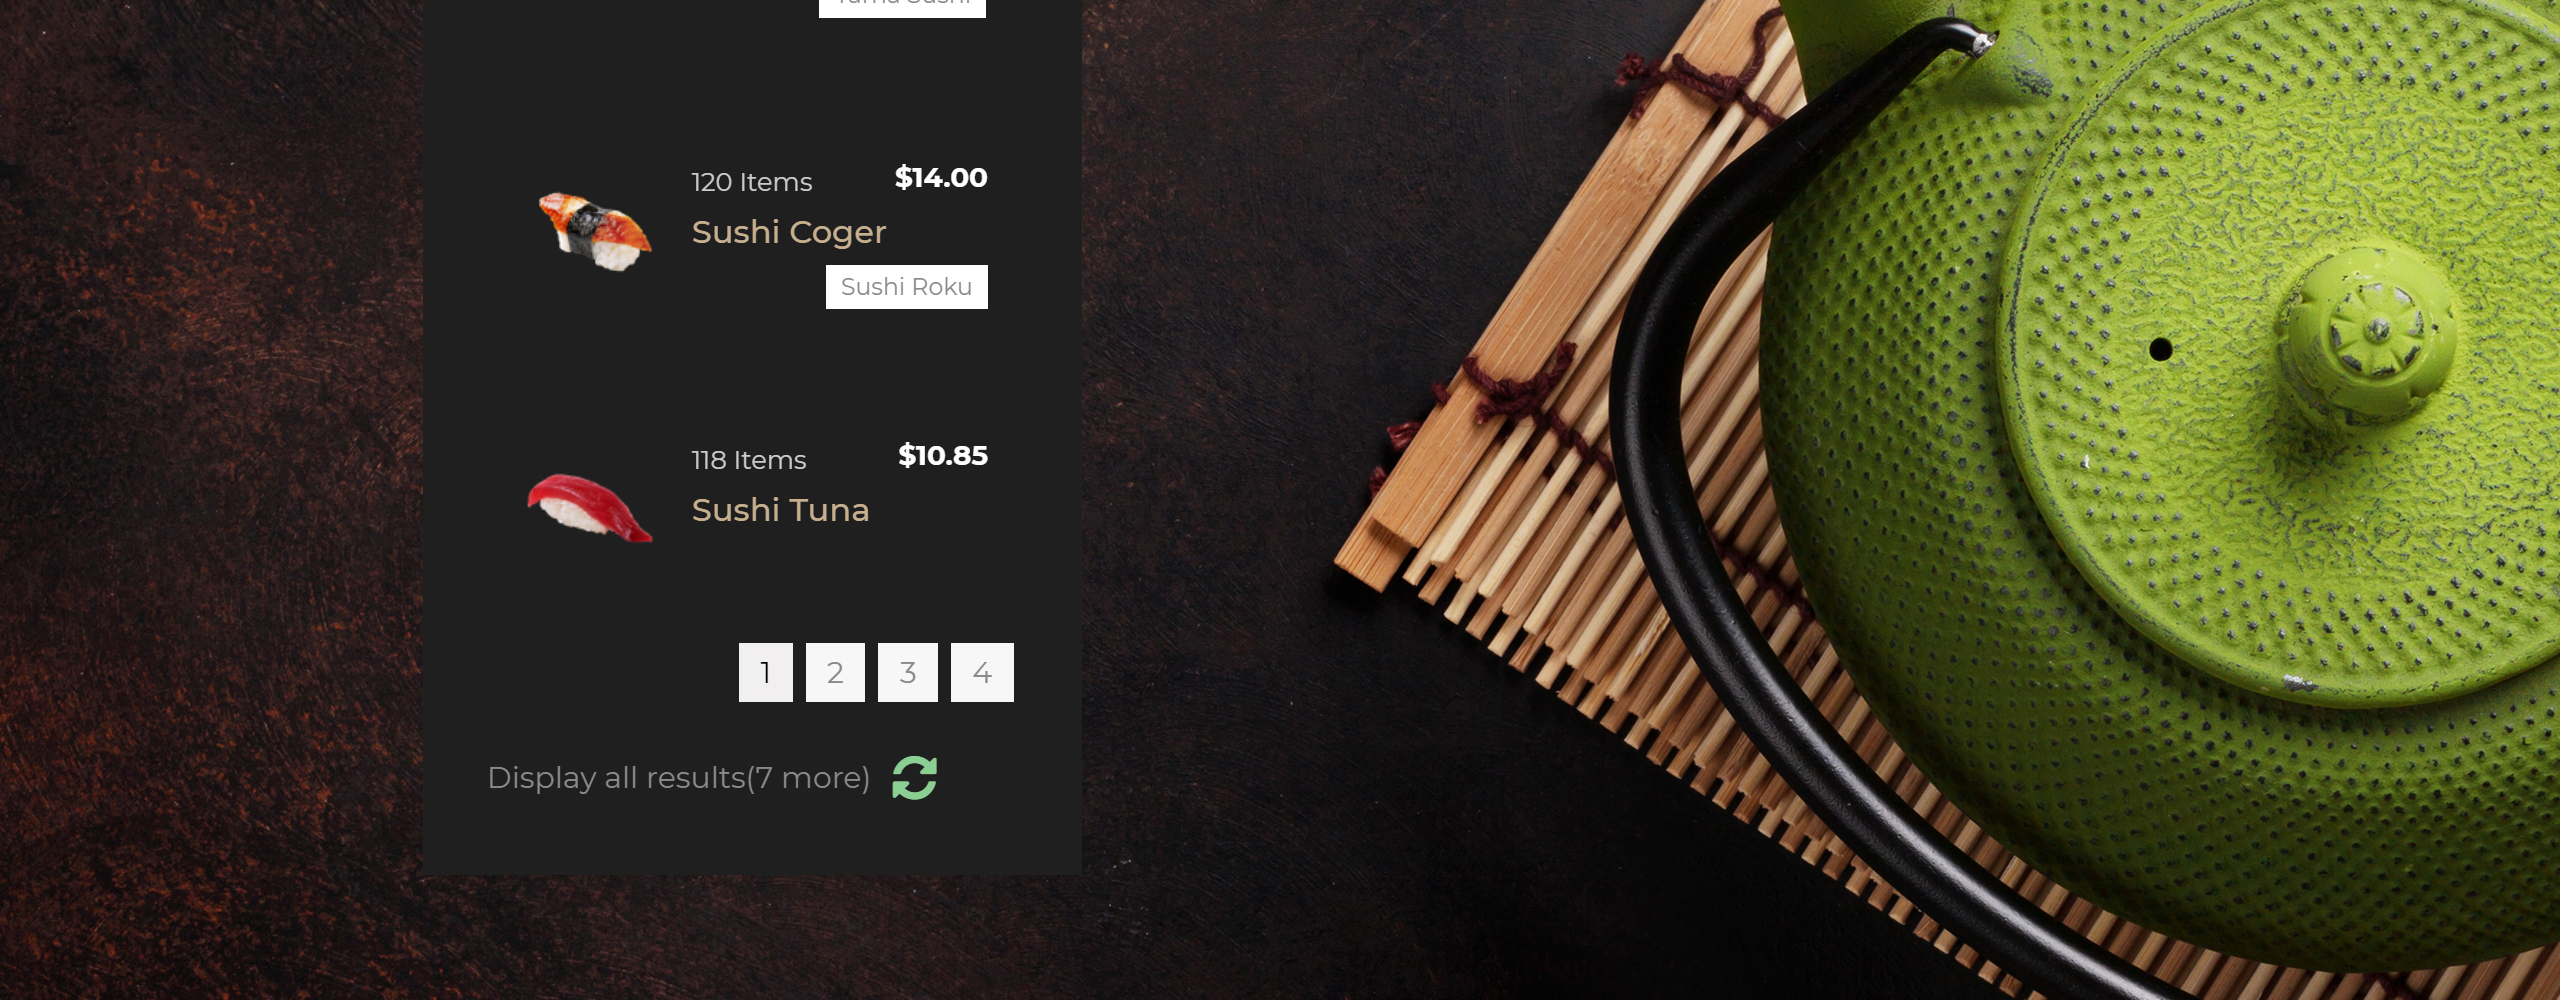Click Display all results (7 more) link

pos(678,778)
